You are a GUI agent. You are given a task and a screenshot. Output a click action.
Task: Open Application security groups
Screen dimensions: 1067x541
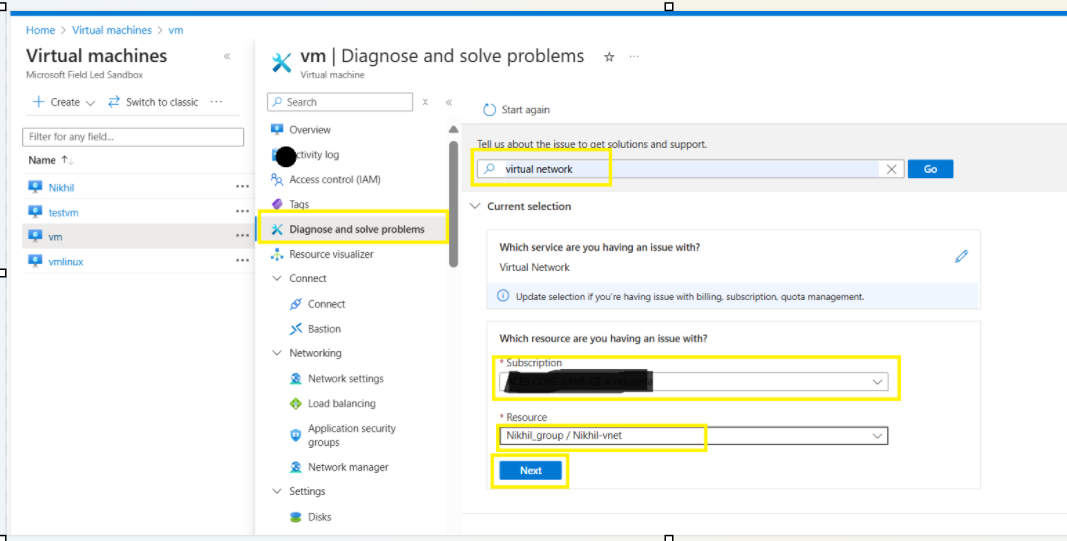351,435
